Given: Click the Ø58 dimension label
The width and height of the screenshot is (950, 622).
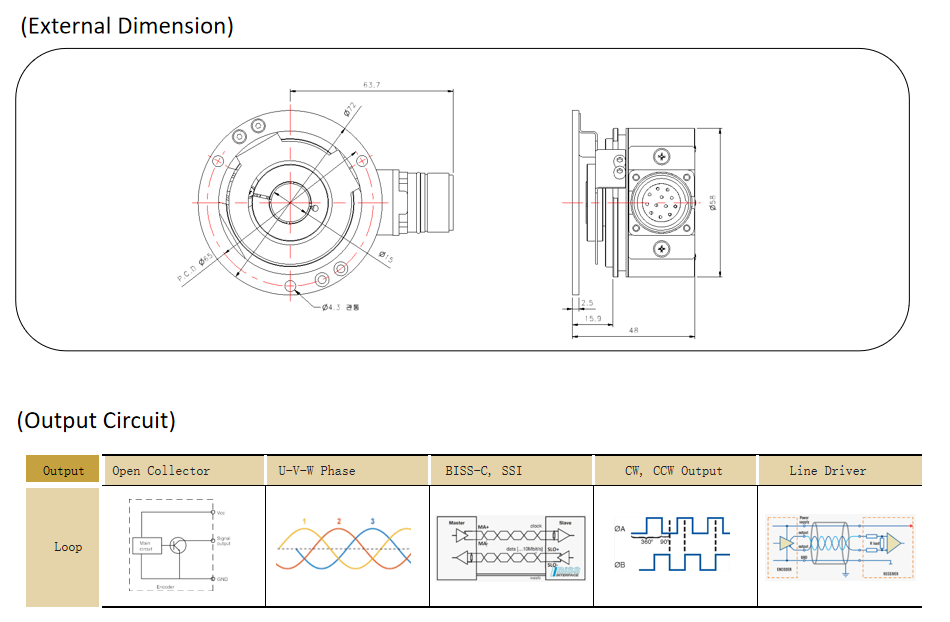Looking at the screenshot, I should (x=712, y=202).
